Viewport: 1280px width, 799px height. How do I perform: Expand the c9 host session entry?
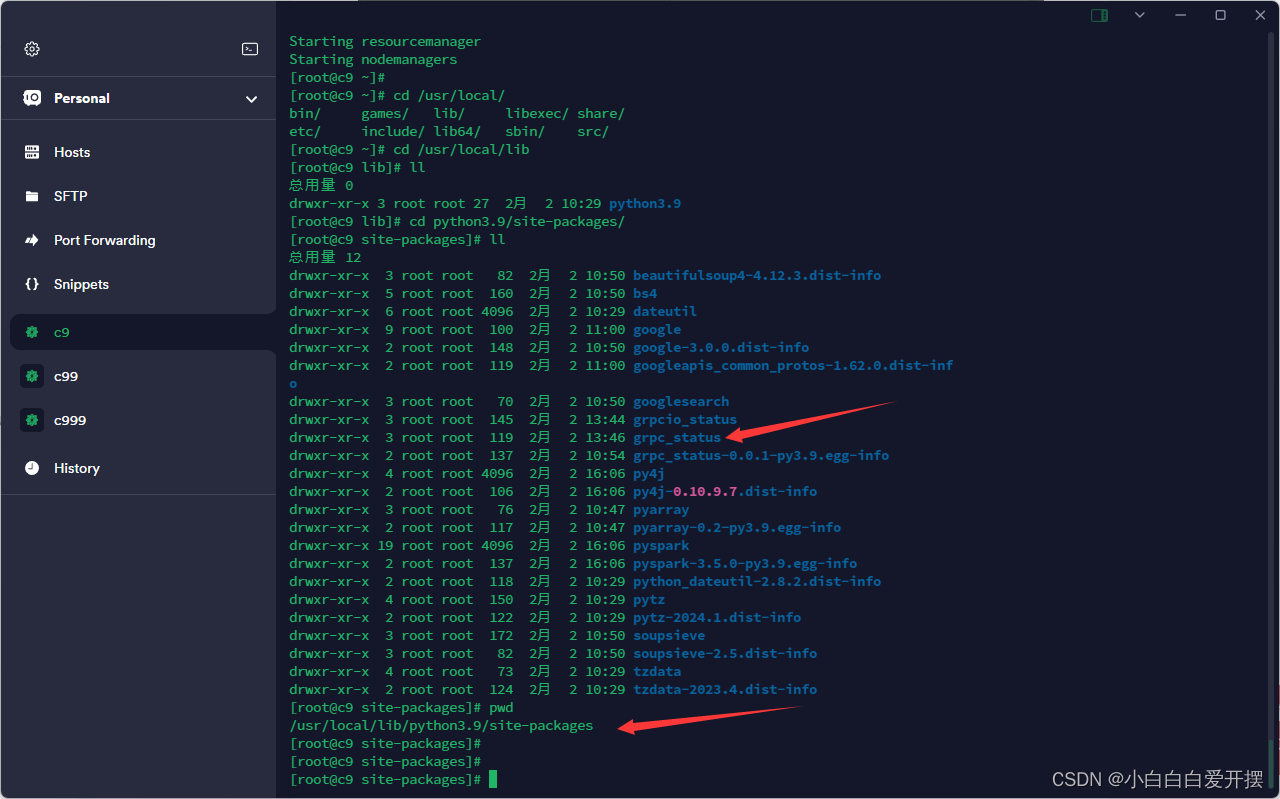tap(62, 332)
